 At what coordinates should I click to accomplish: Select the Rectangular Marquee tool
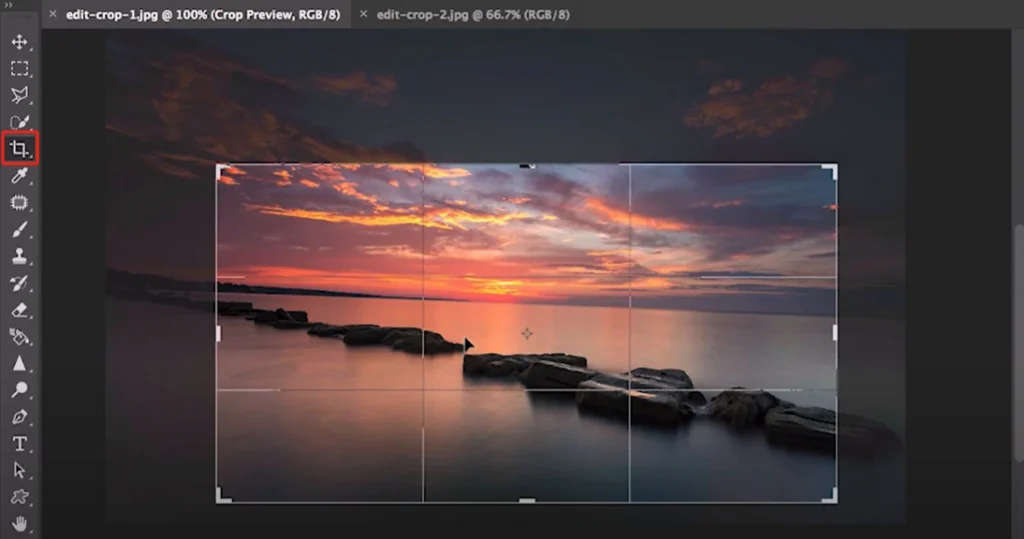(x=19, y=69)
